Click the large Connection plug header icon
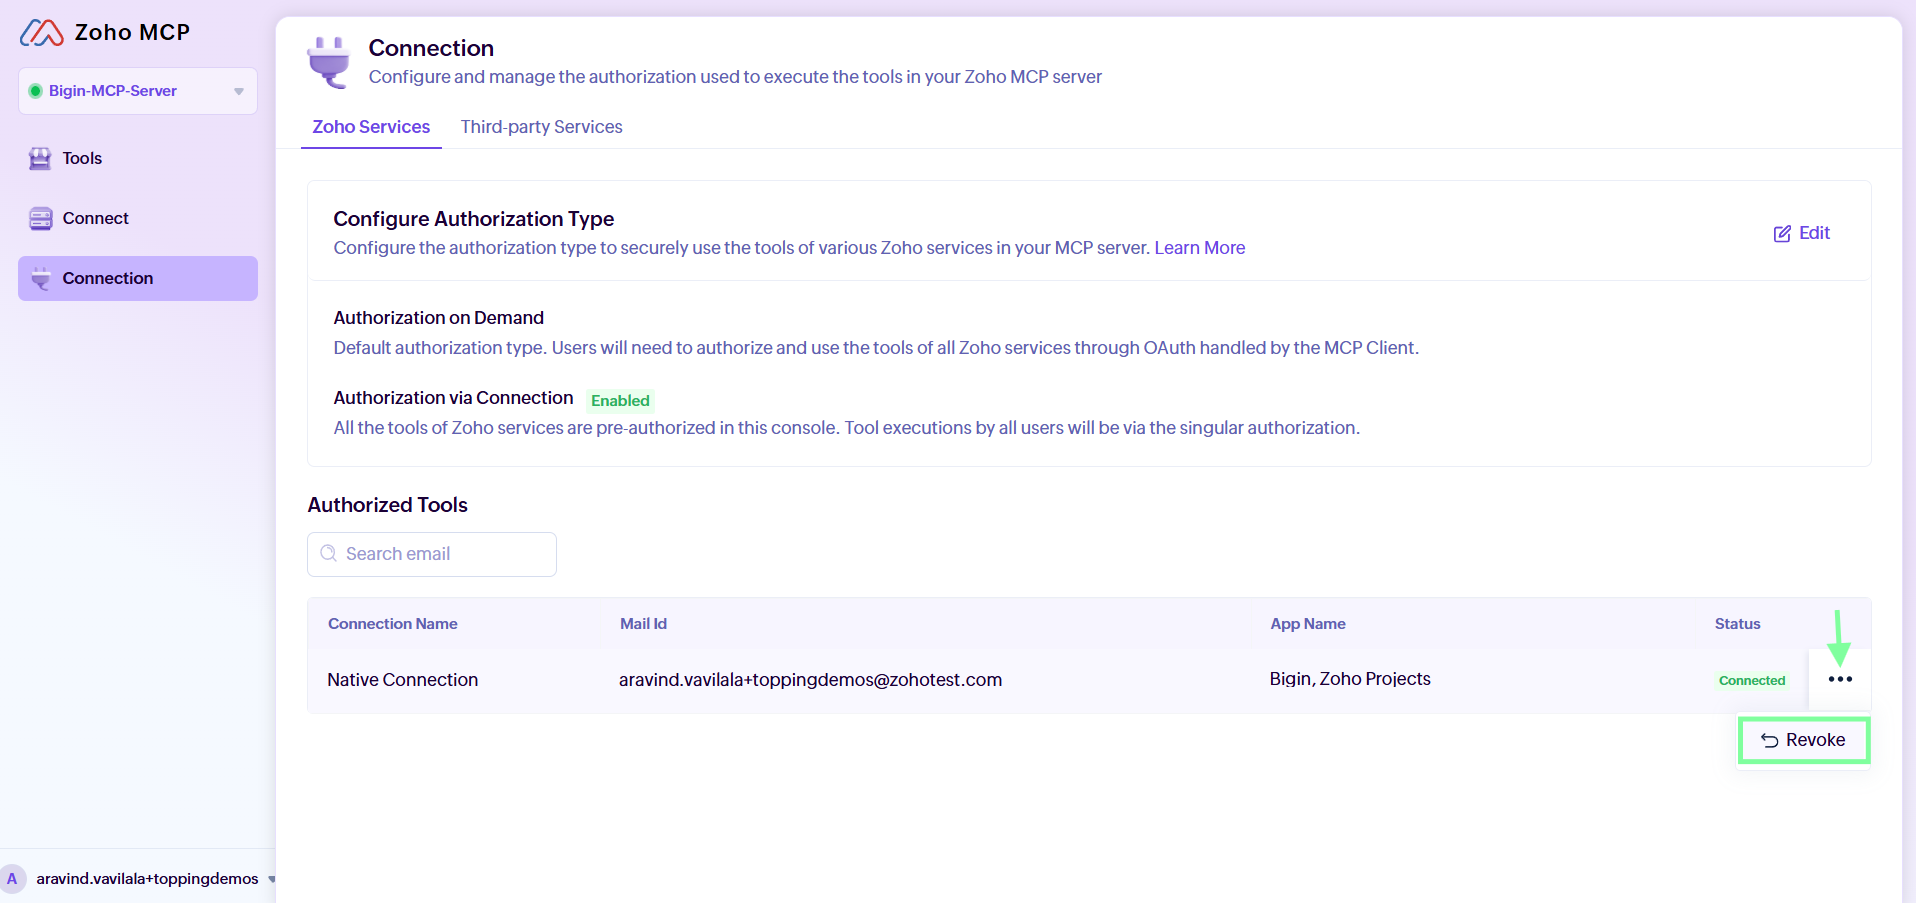Image resolution: width=1916 pixels, height=903 pixels. click(329, 62)
